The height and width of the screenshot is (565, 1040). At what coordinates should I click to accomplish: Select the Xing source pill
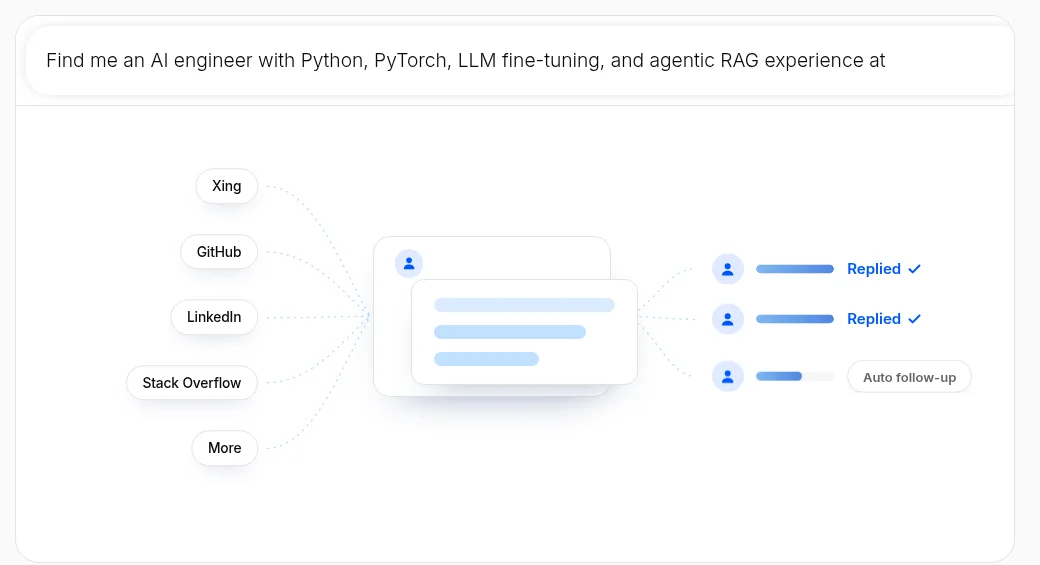point(227,186)
